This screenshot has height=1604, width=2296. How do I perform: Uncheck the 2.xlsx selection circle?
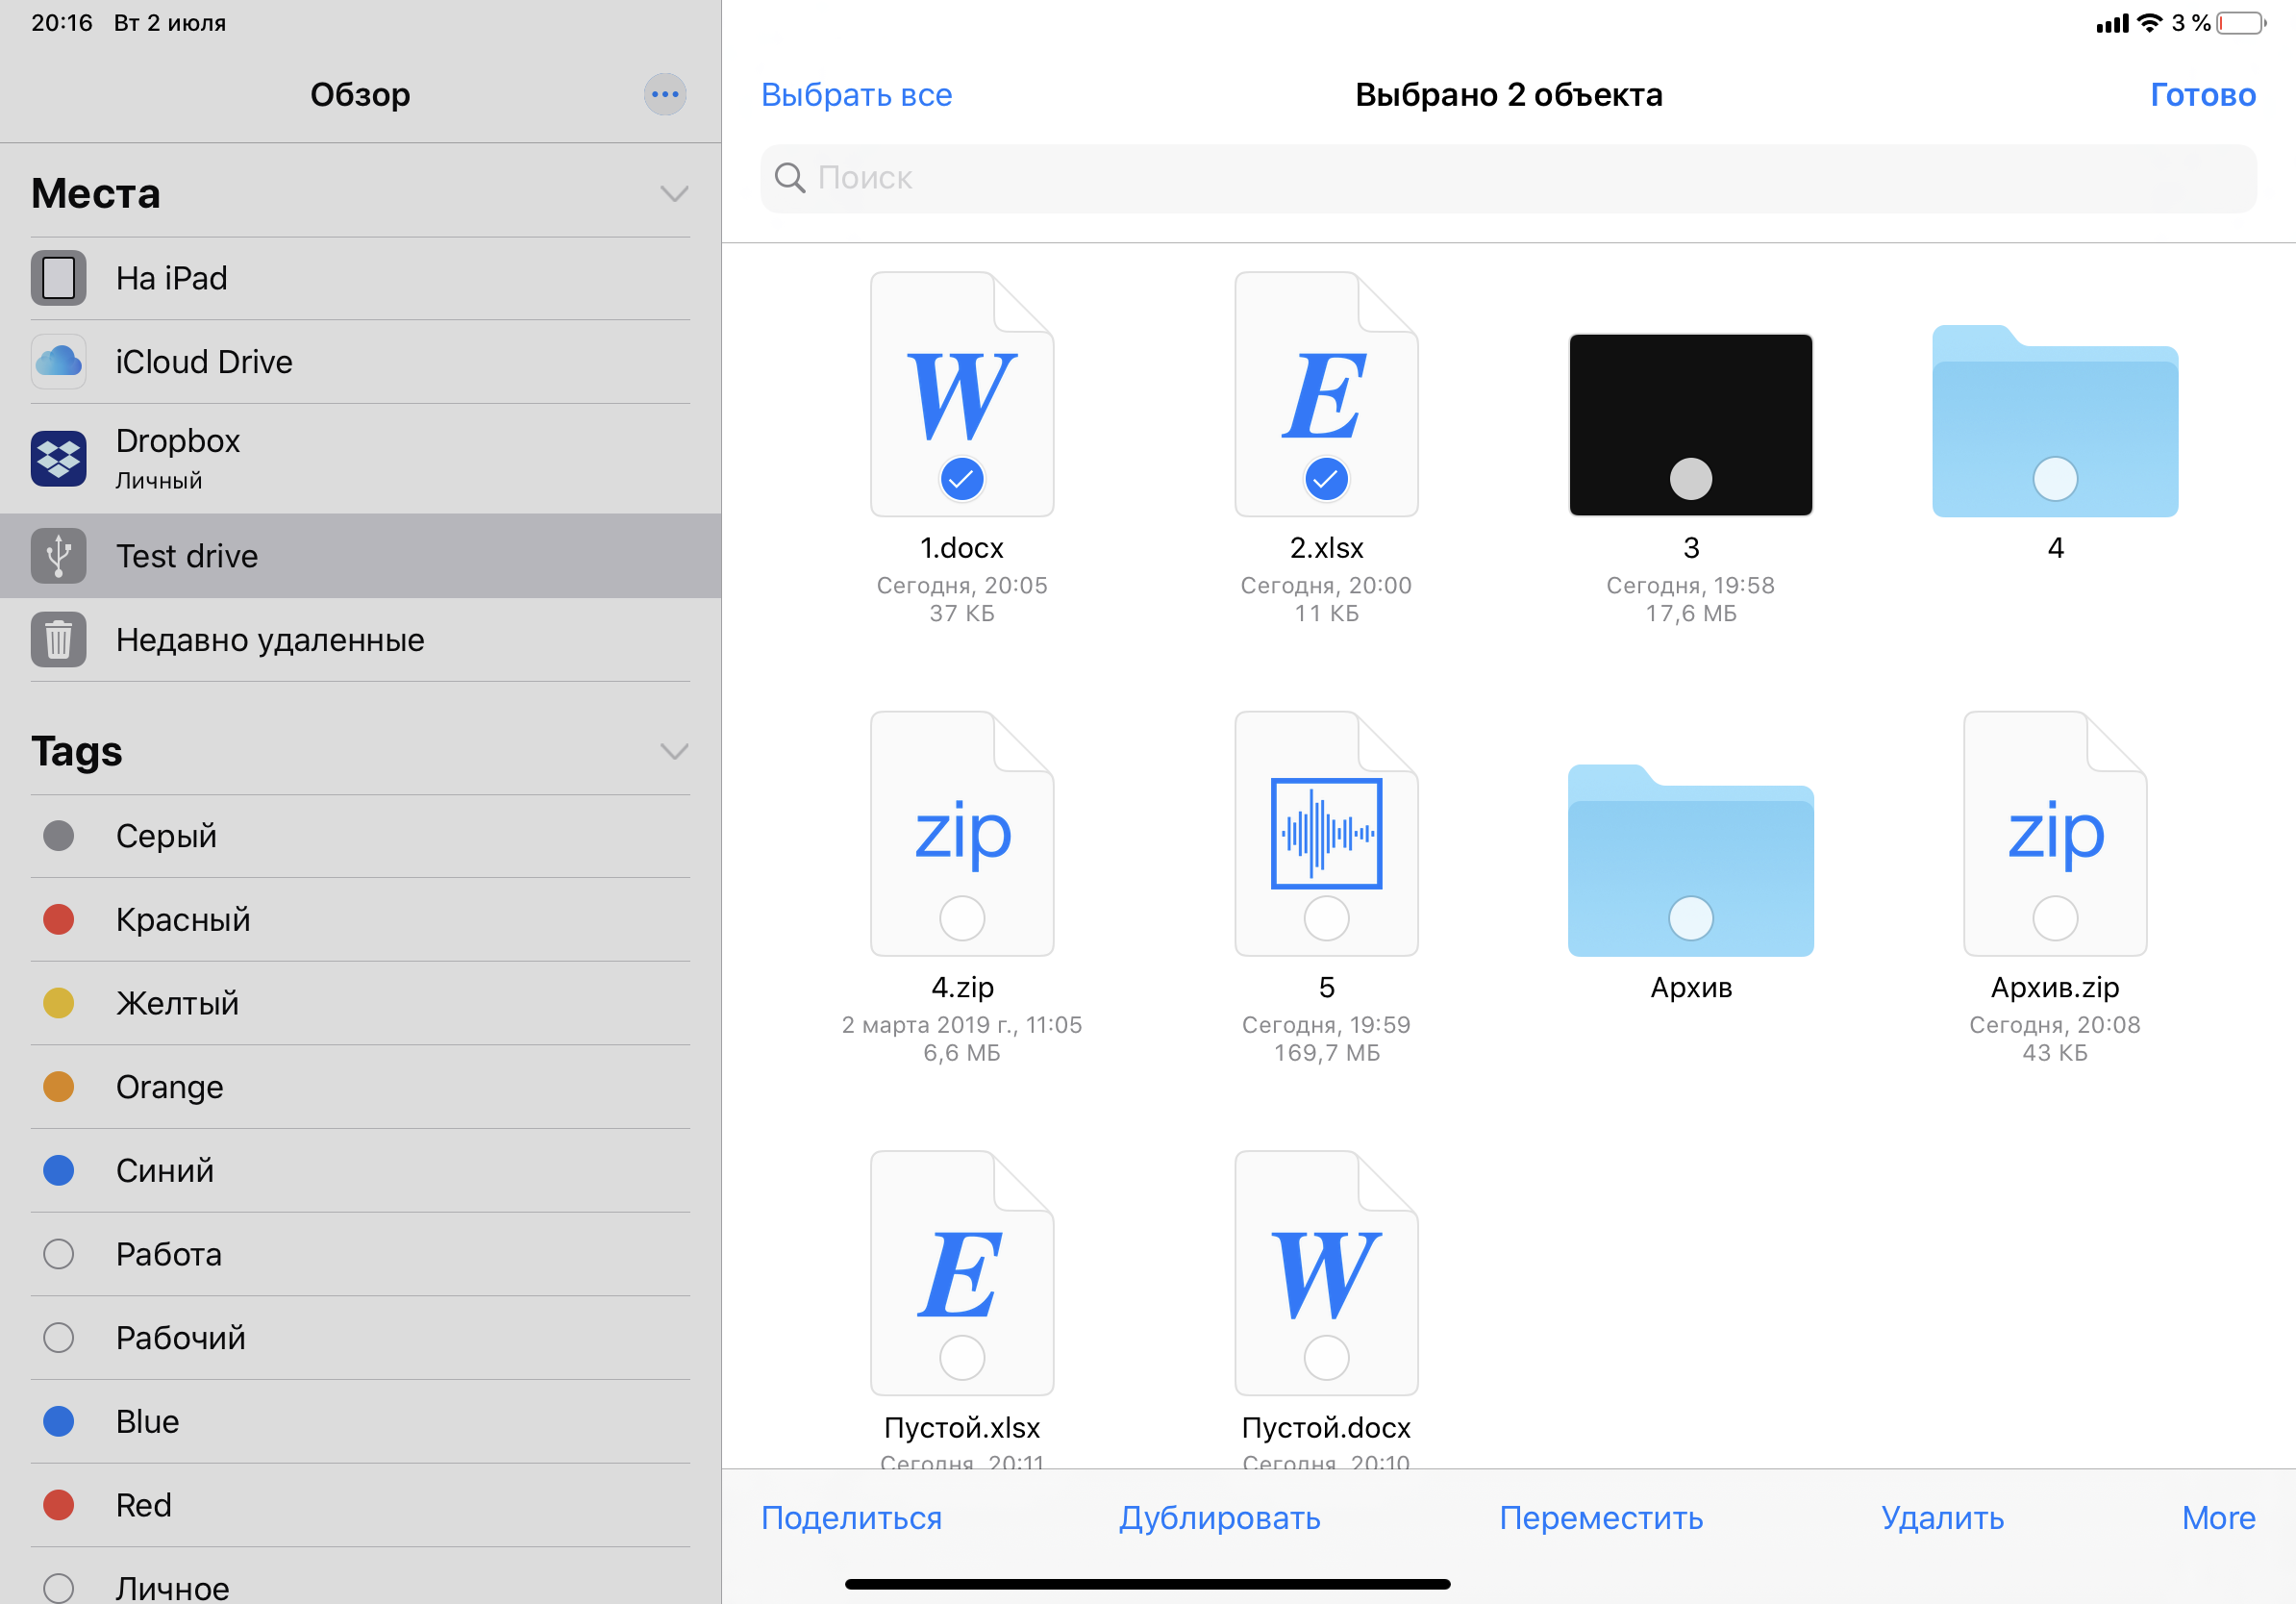(1326, 479)
